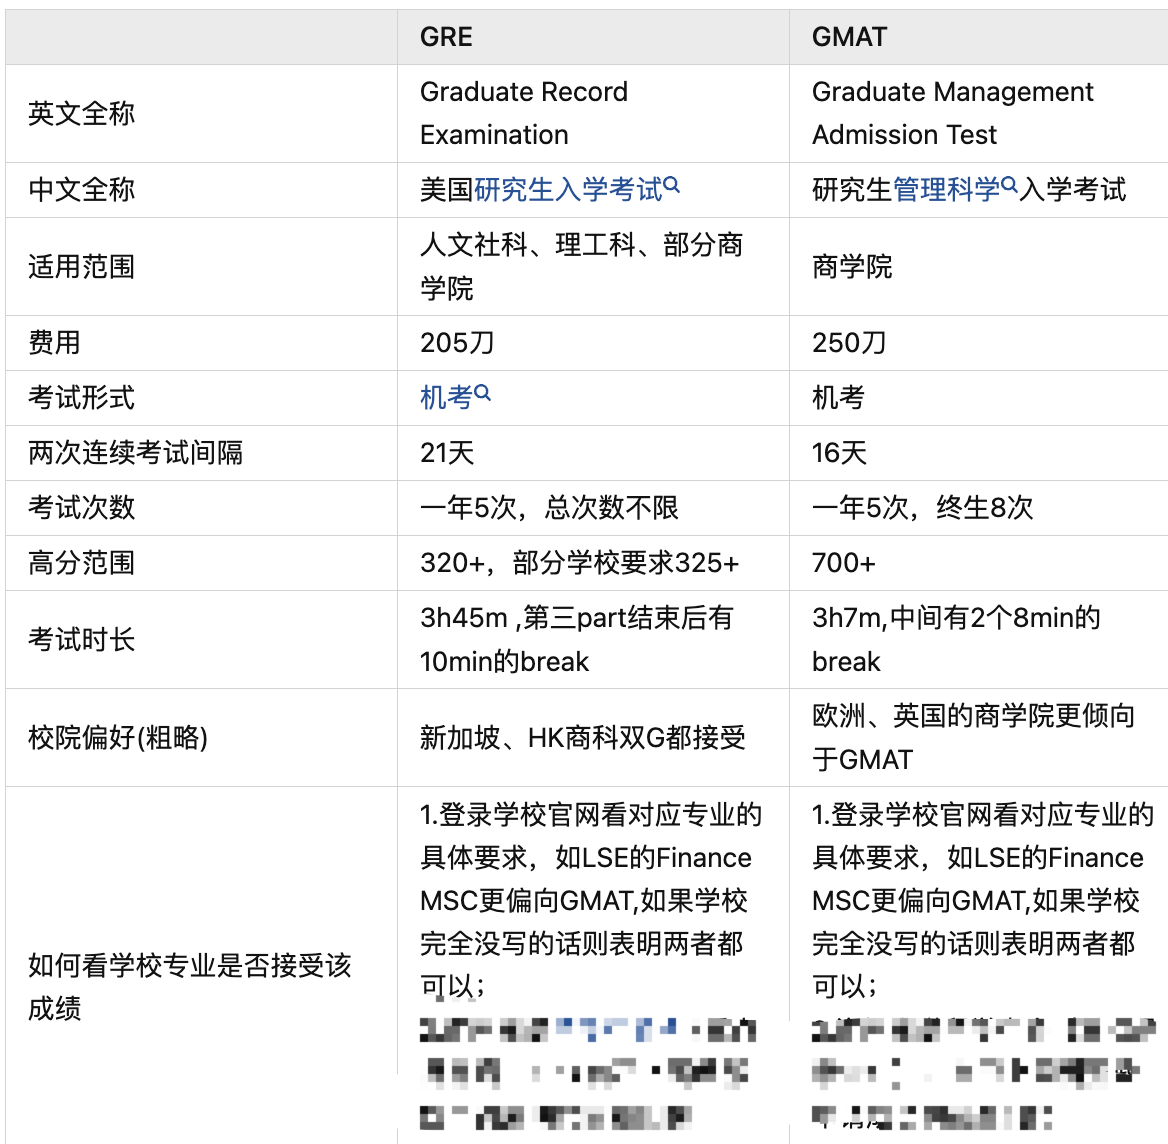Follow the blue 机考 link
The image size is (1168, 1144).
(446, 398)
